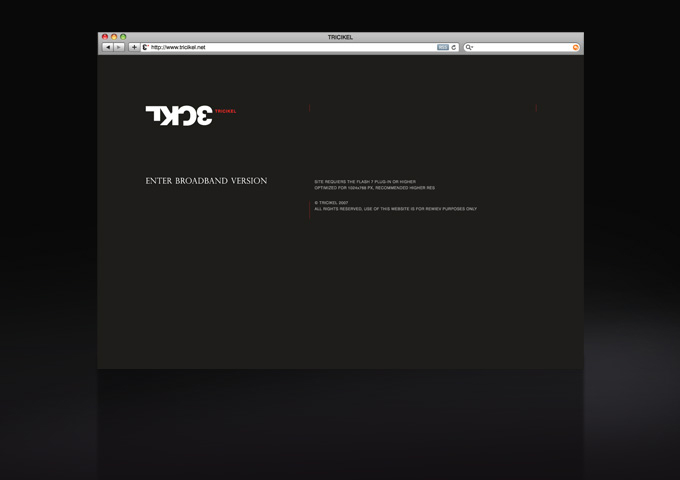Click the '© Tricikel 2007' text
The height and width of the screenshot is (480, 680).
pyautogui.click(x=331, y=202)
